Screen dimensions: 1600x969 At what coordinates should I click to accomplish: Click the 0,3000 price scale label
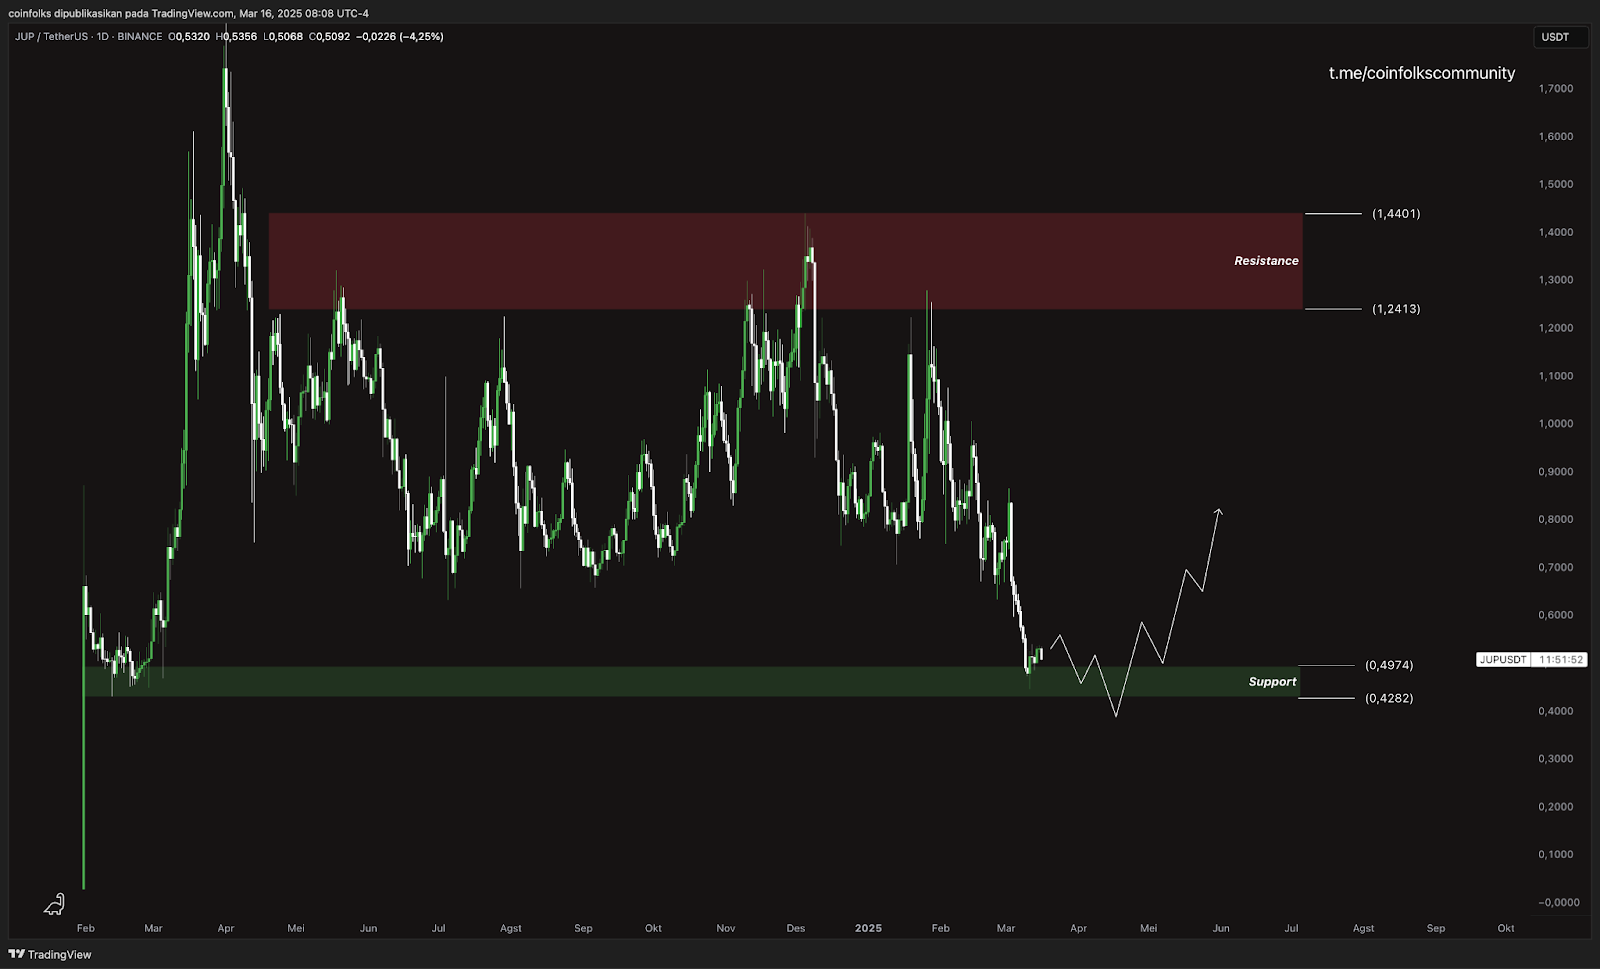pyautogui.click(x=1556, y=759)
